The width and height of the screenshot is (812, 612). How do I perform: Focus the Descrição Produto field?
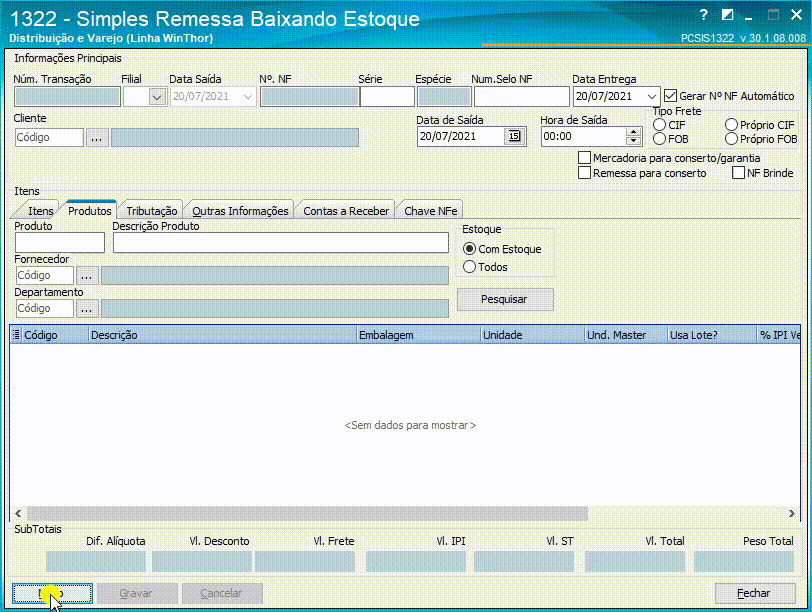pyautogui.click(x=281, y=243)
